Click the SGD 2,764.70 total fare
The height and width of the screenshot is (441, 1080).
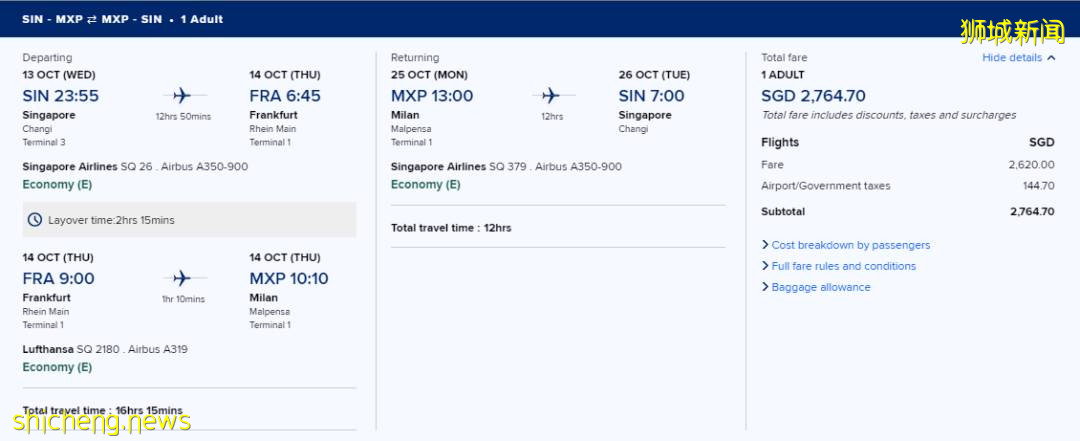tap(813, 96)
